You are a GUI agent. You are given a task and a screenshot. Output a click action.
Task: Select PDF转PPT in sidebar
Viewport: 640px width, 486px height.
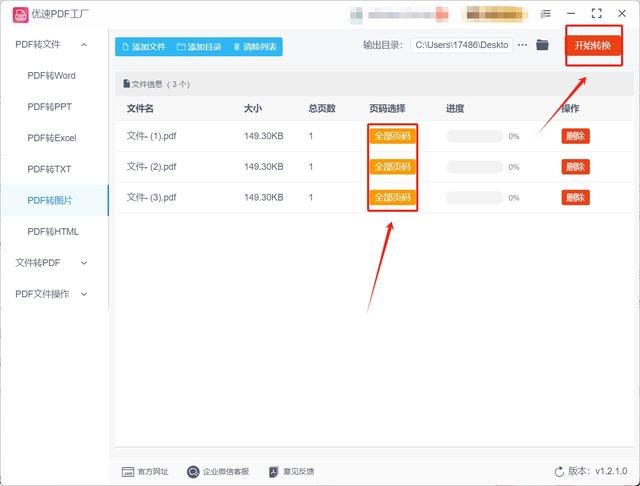pyautogui.click(x=49, y=107)
